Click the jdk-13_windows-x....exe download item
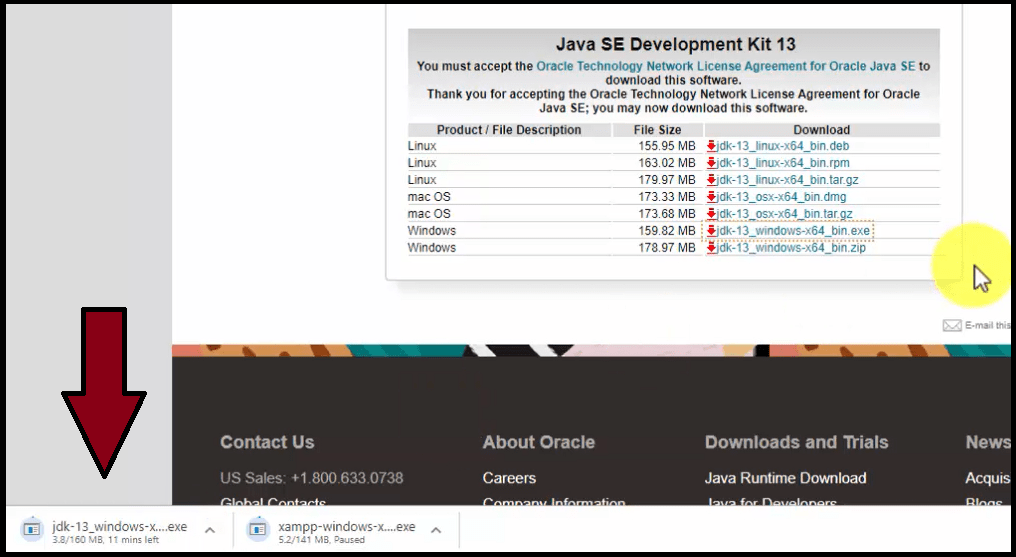This screenshot has width=1016, height=557. pyautogui.click(x=120, y=531)
